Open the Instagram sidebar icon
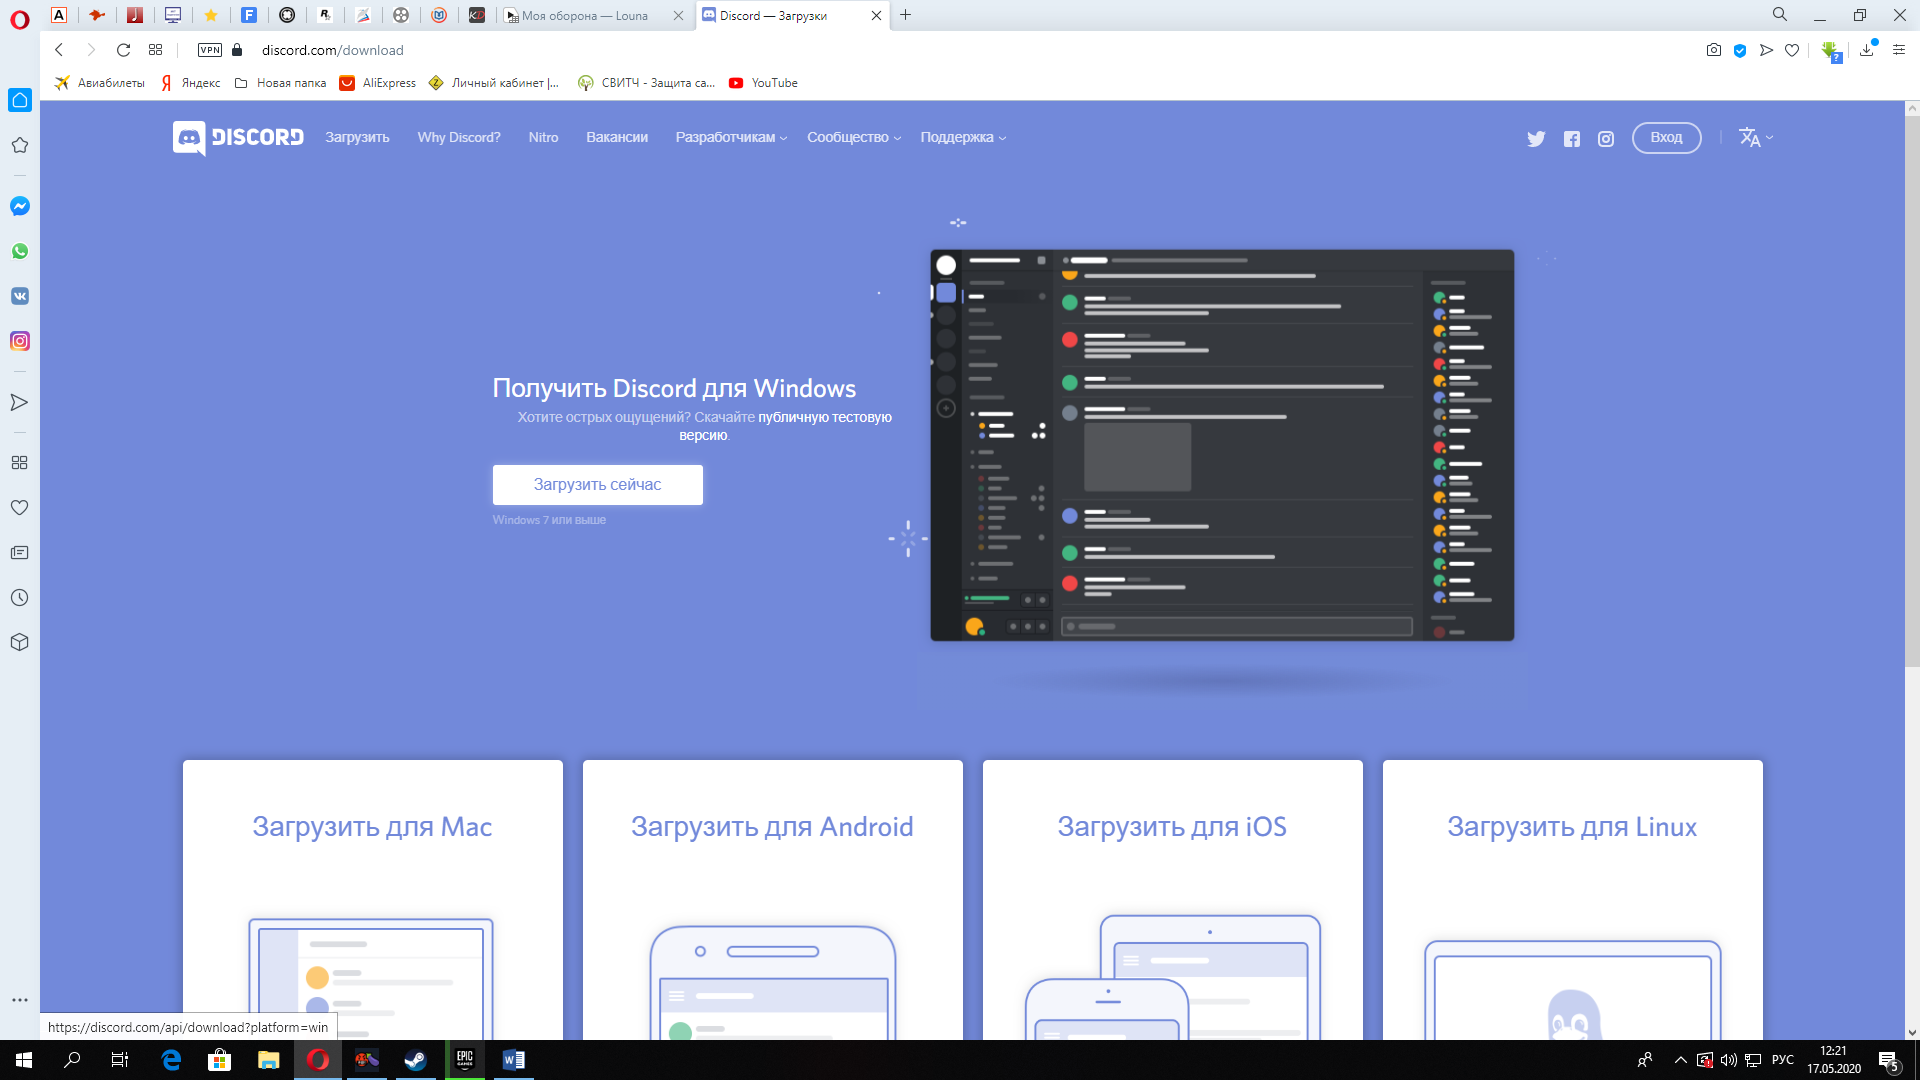The width and height of the screenshot is (1920, 1080). point(20,341)
